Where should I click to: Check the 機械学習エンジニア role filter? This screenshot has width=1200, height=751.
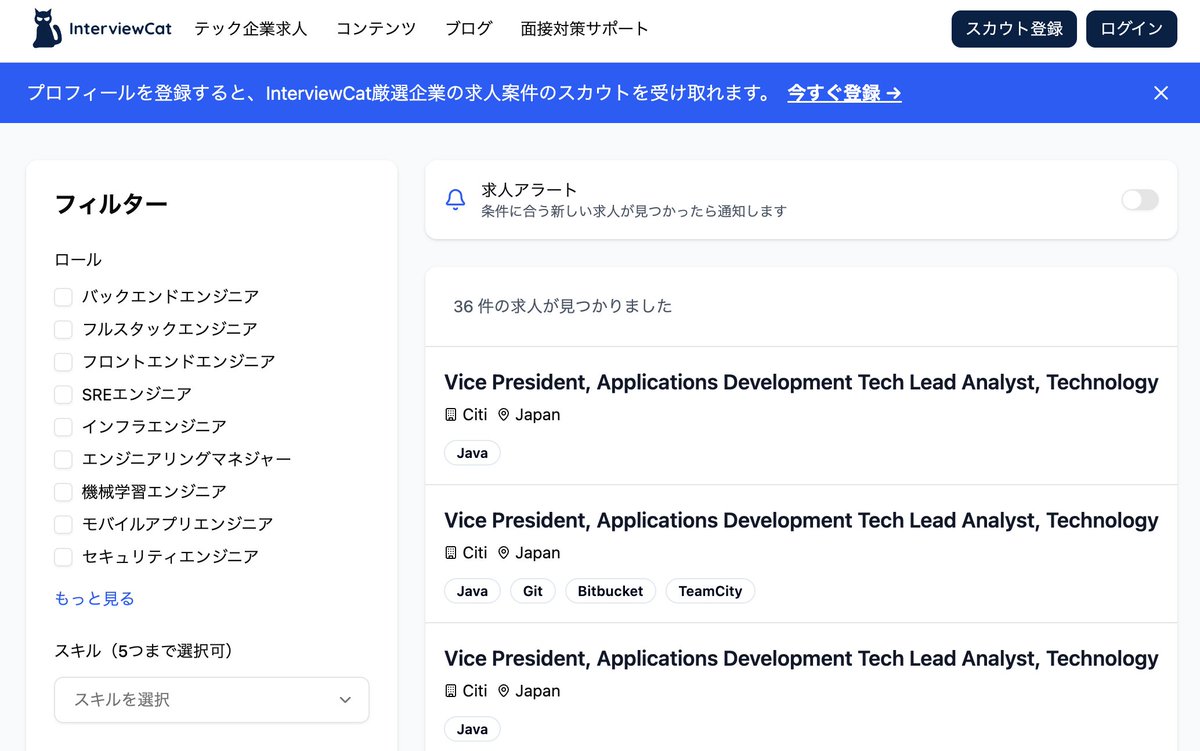[x=63, y=492]
